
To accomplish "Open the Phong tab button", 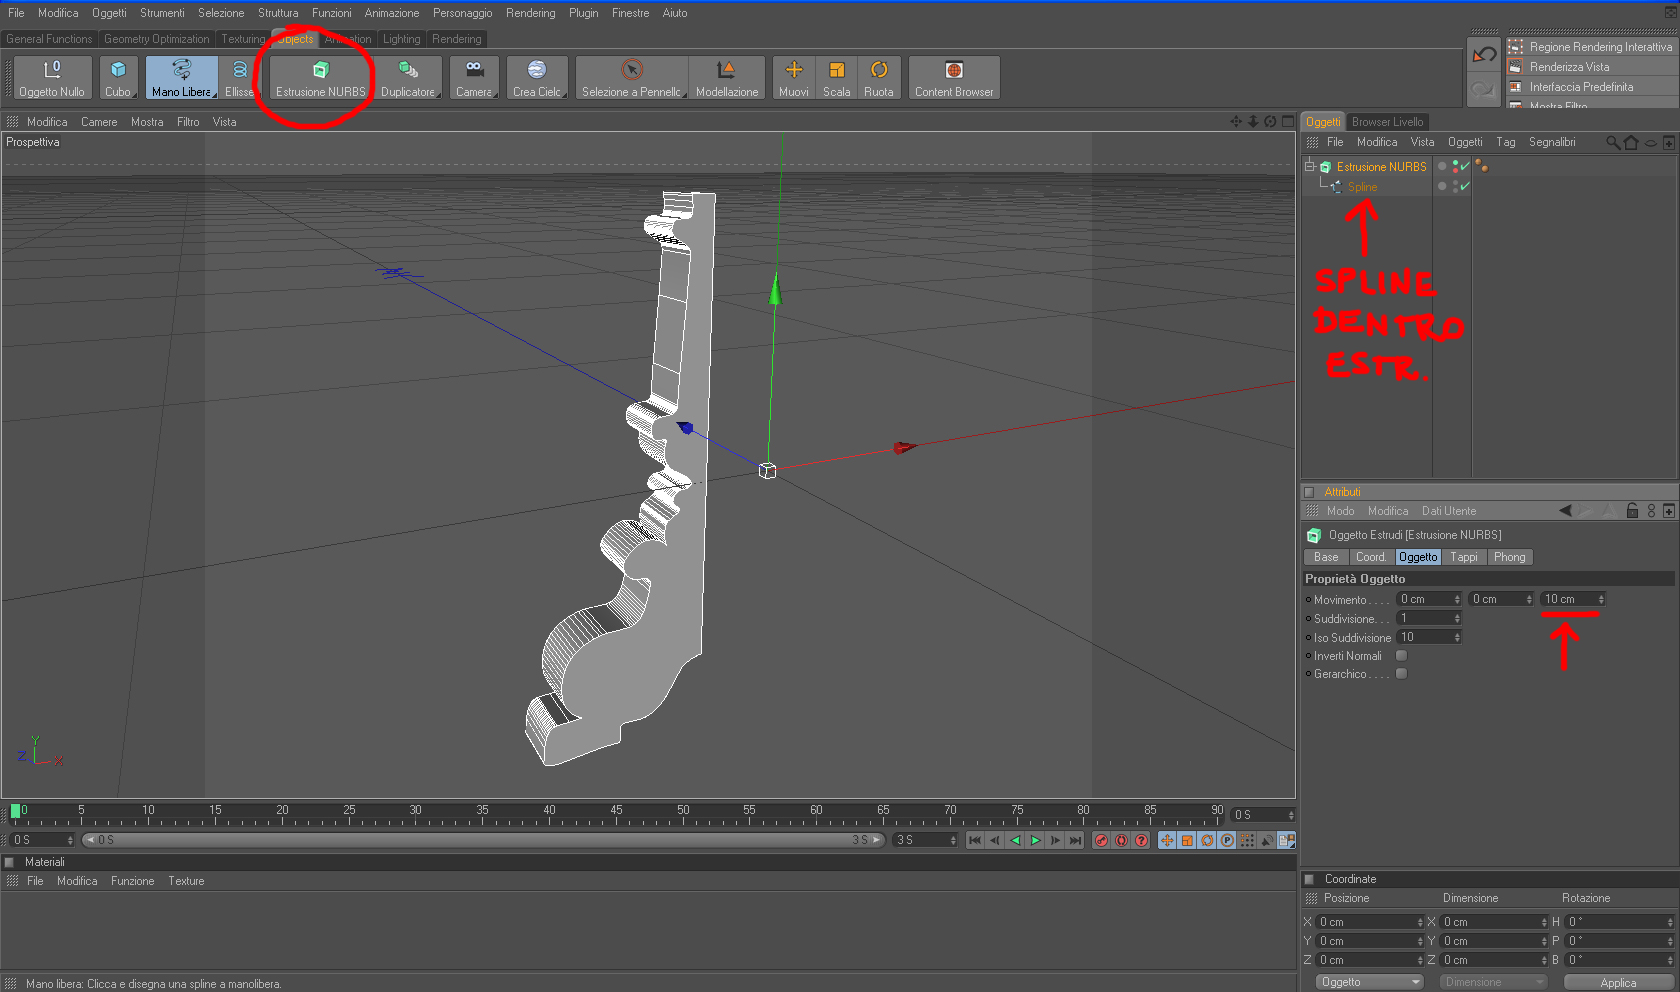I will pyautogui.click(x=1510, y=557).
